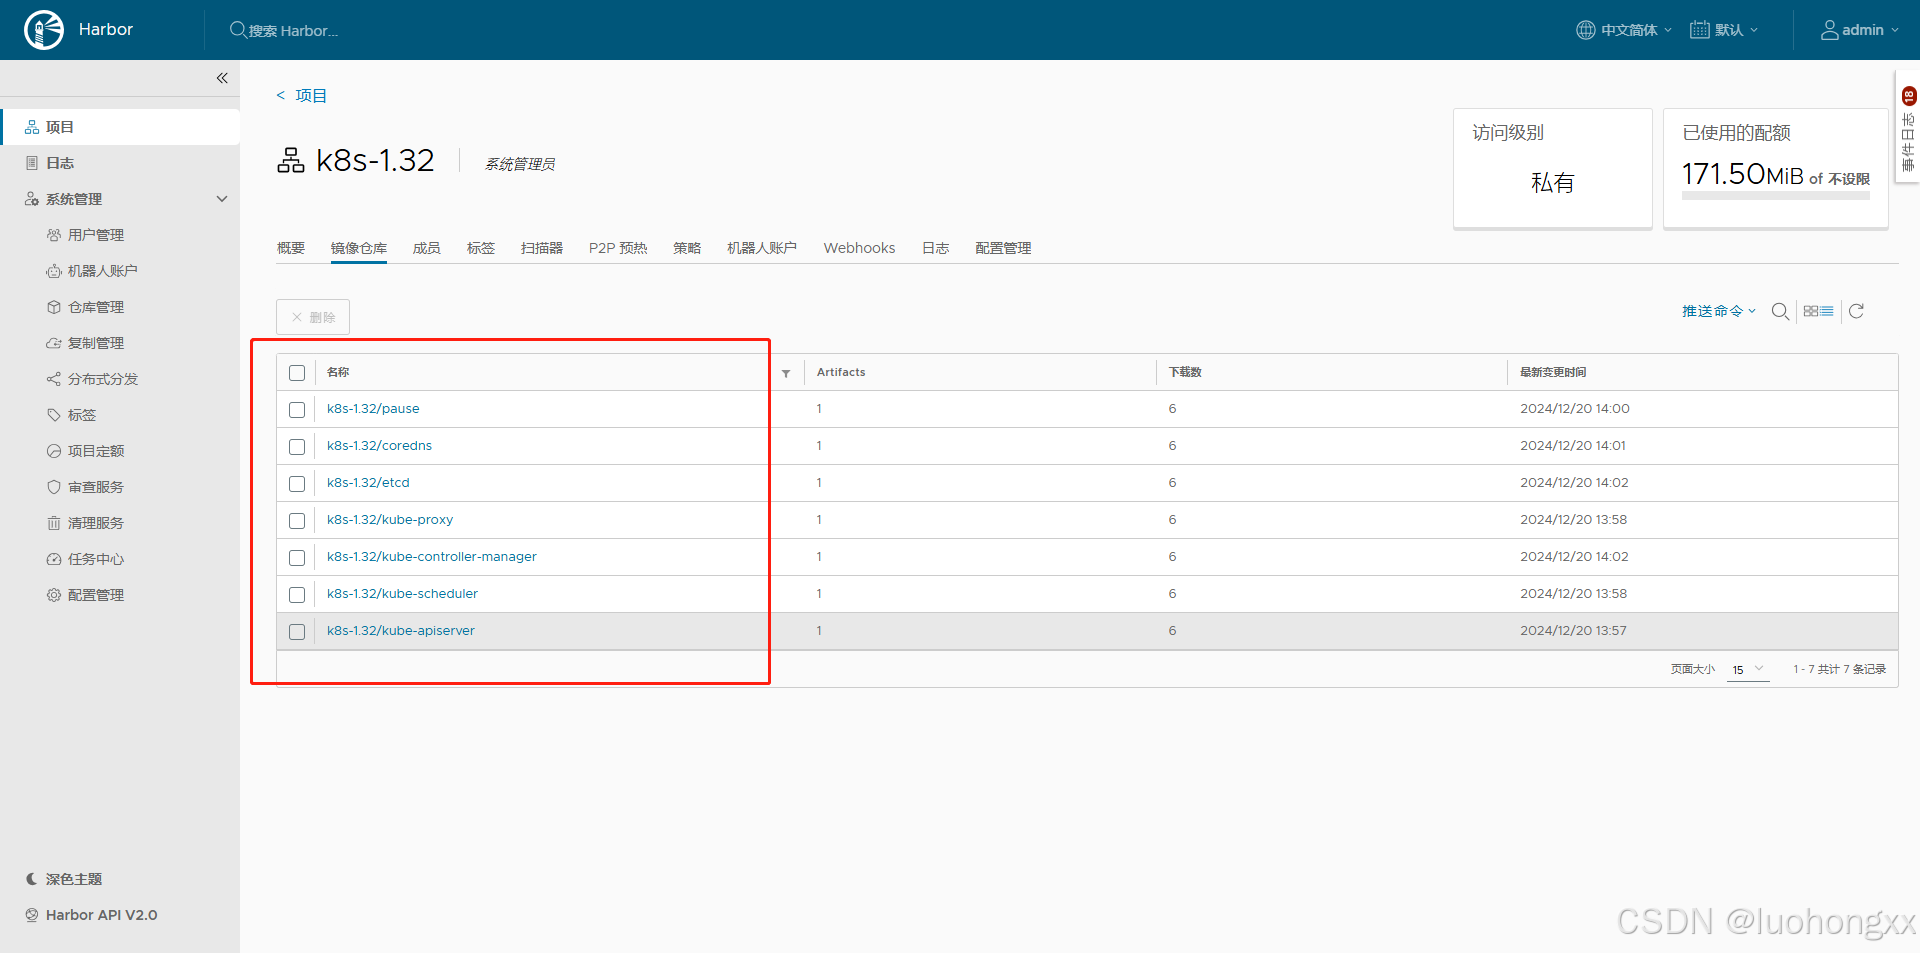Click the filter icon in name column
1920x953 pixels.
coord(786,373)
